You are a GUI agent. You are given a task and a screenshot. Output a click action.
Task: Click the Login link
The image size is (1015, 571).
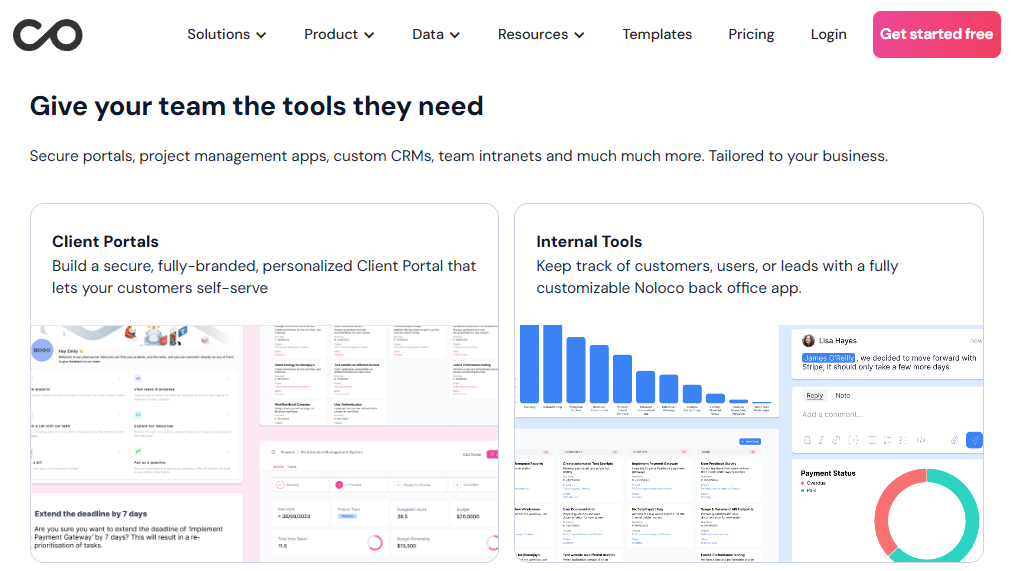pyautogui.click(x=828, y=34)
